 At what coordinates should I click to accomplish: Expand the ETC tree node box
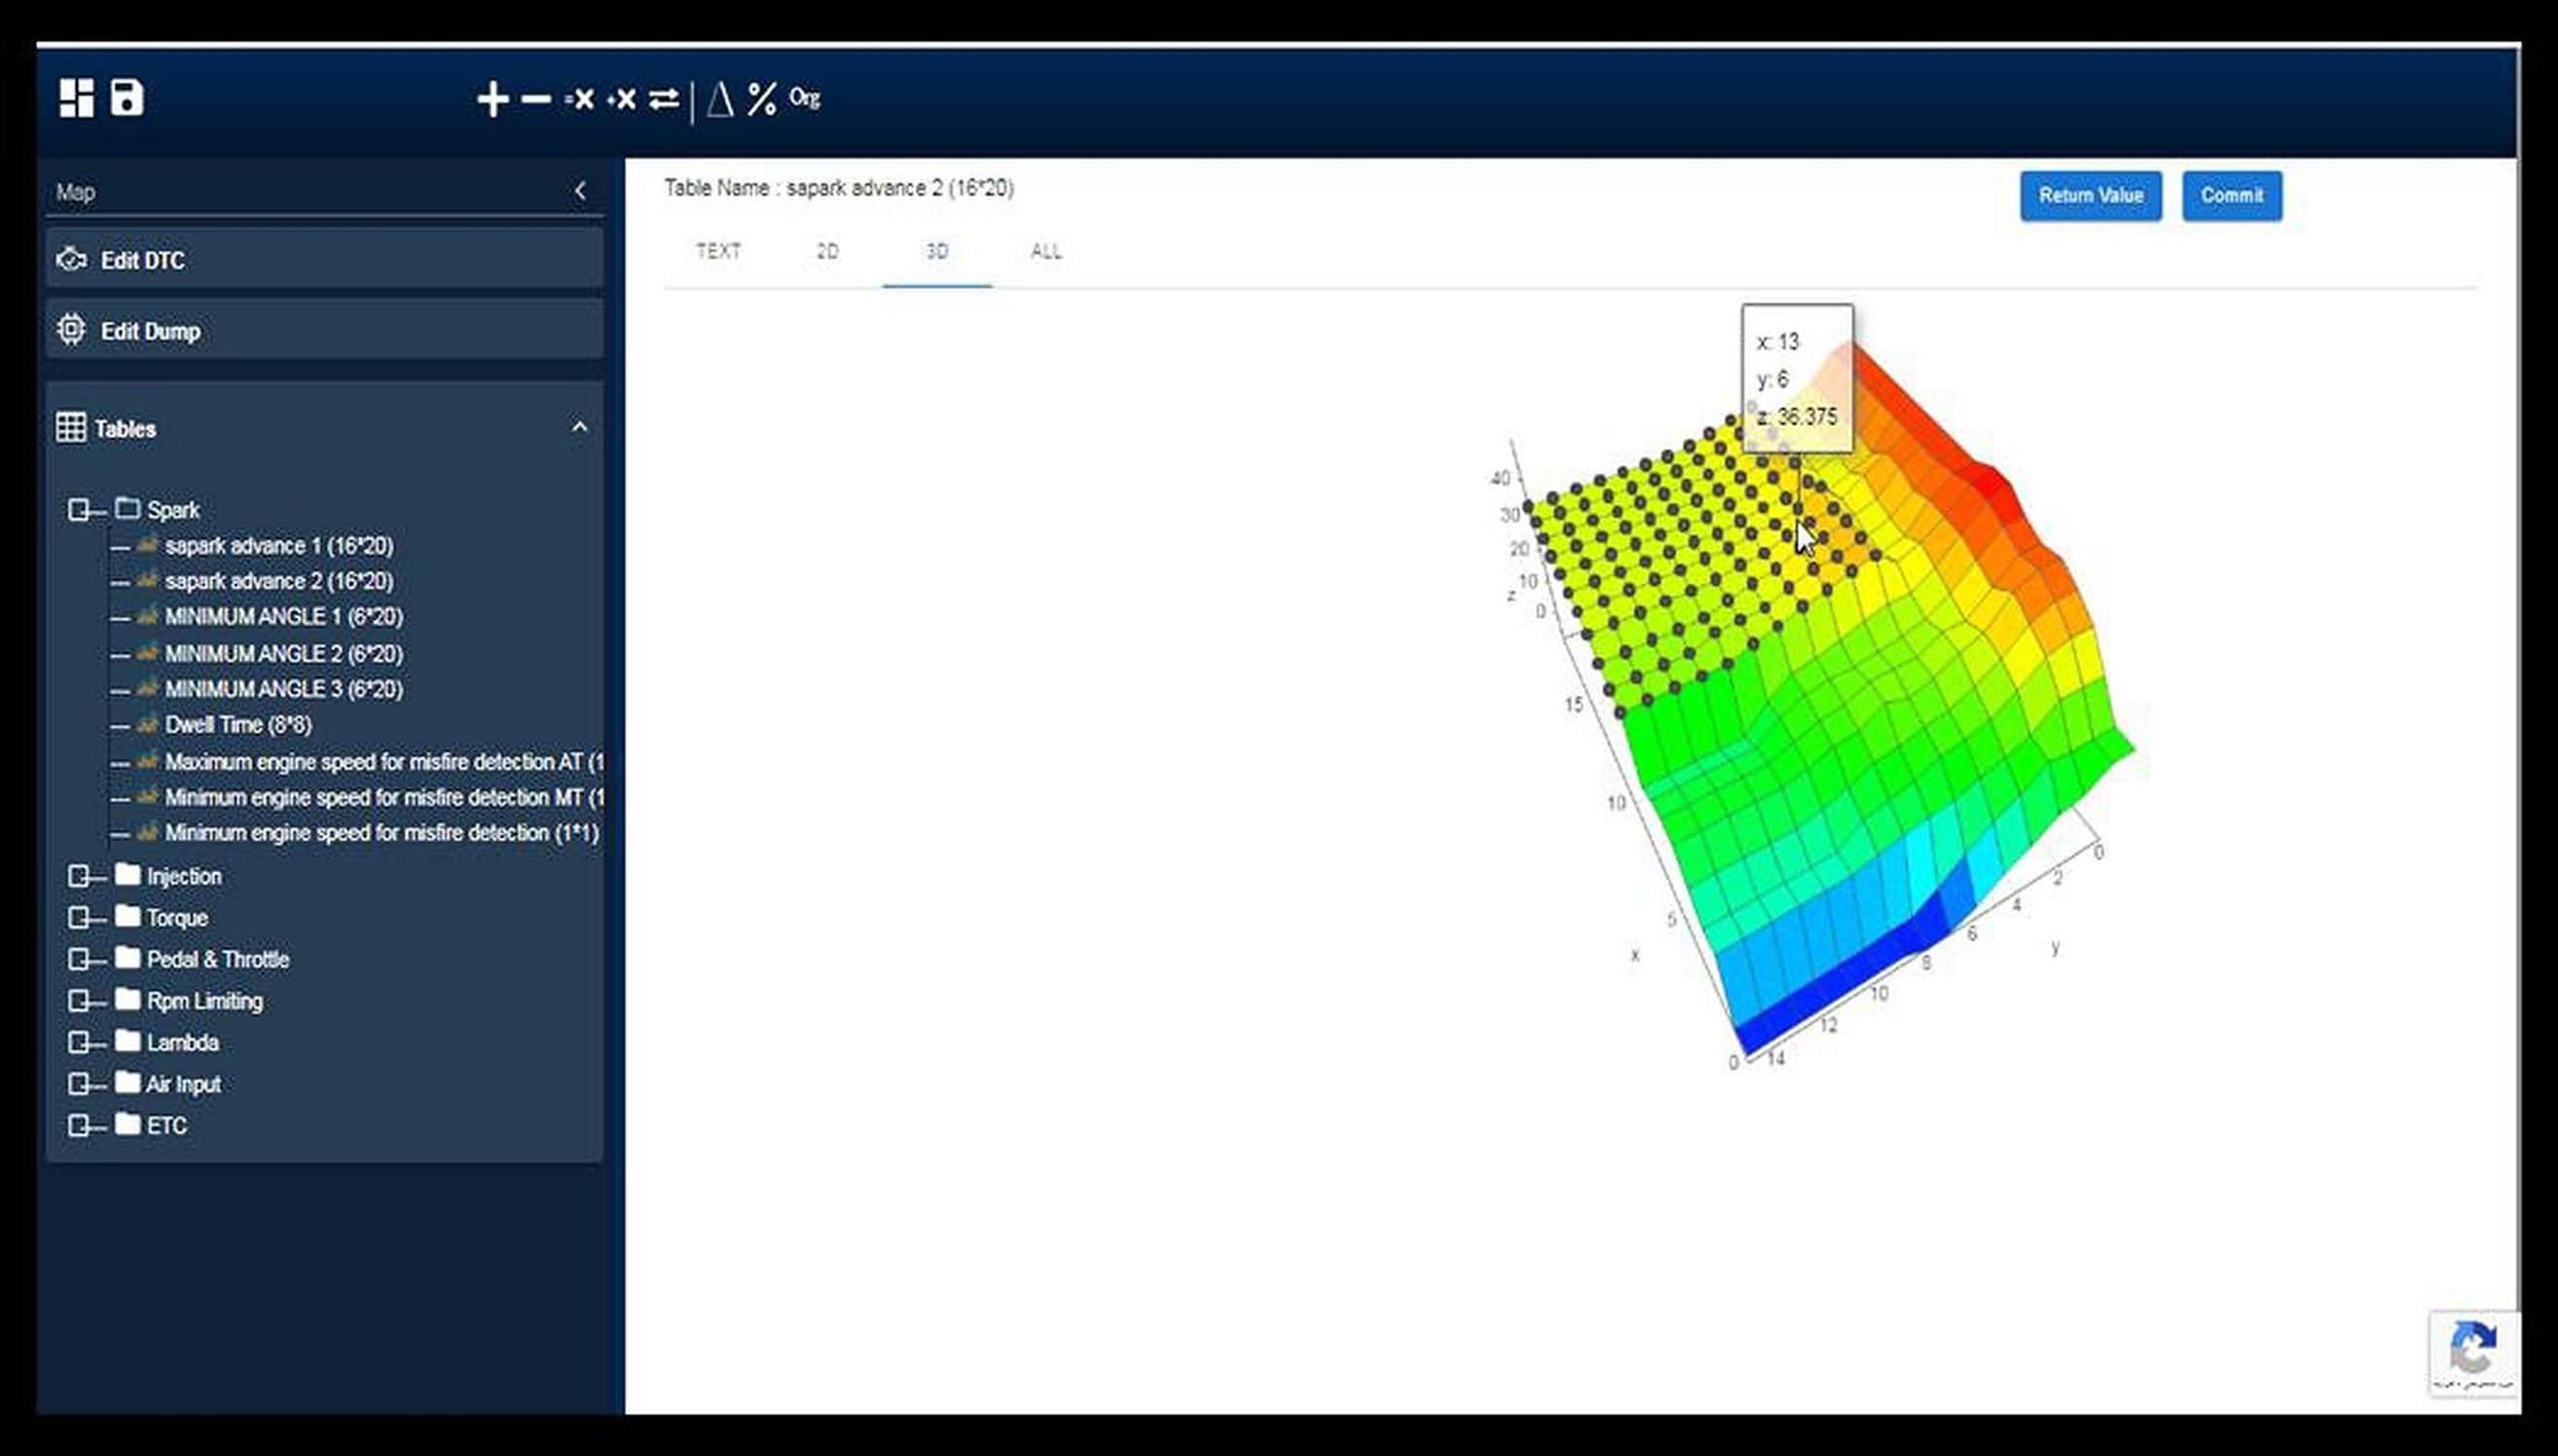[78, 1126]
